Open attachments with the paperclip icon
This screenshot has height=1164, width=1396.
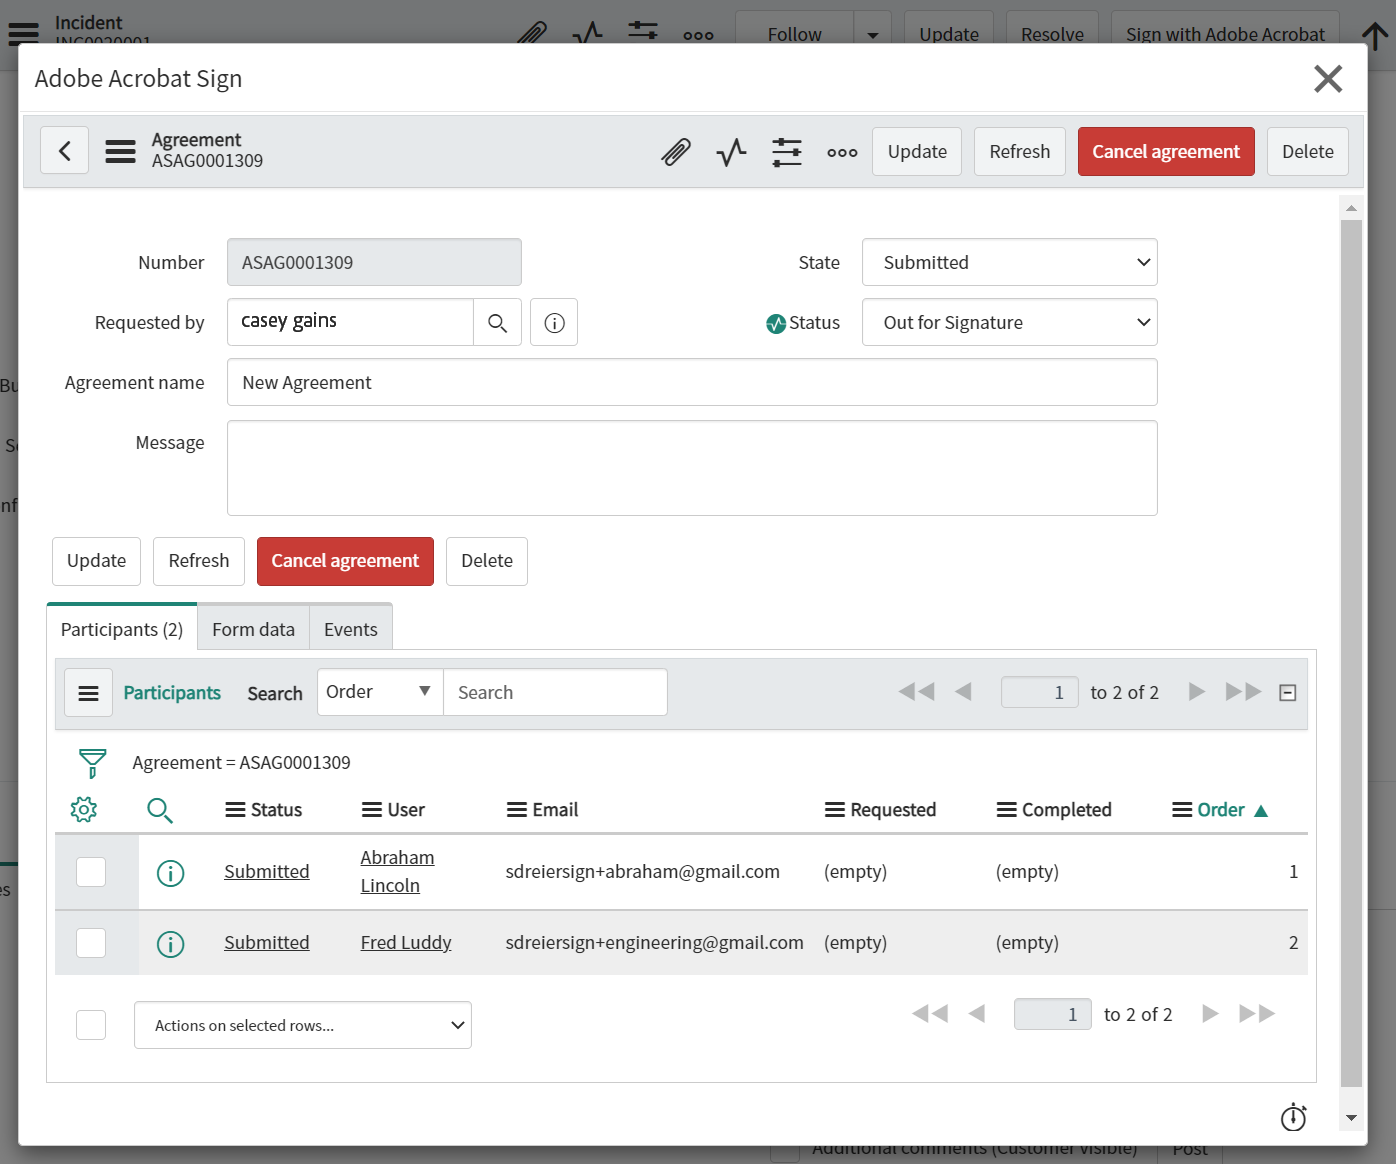pyautogui.click(x=676, y=151)
